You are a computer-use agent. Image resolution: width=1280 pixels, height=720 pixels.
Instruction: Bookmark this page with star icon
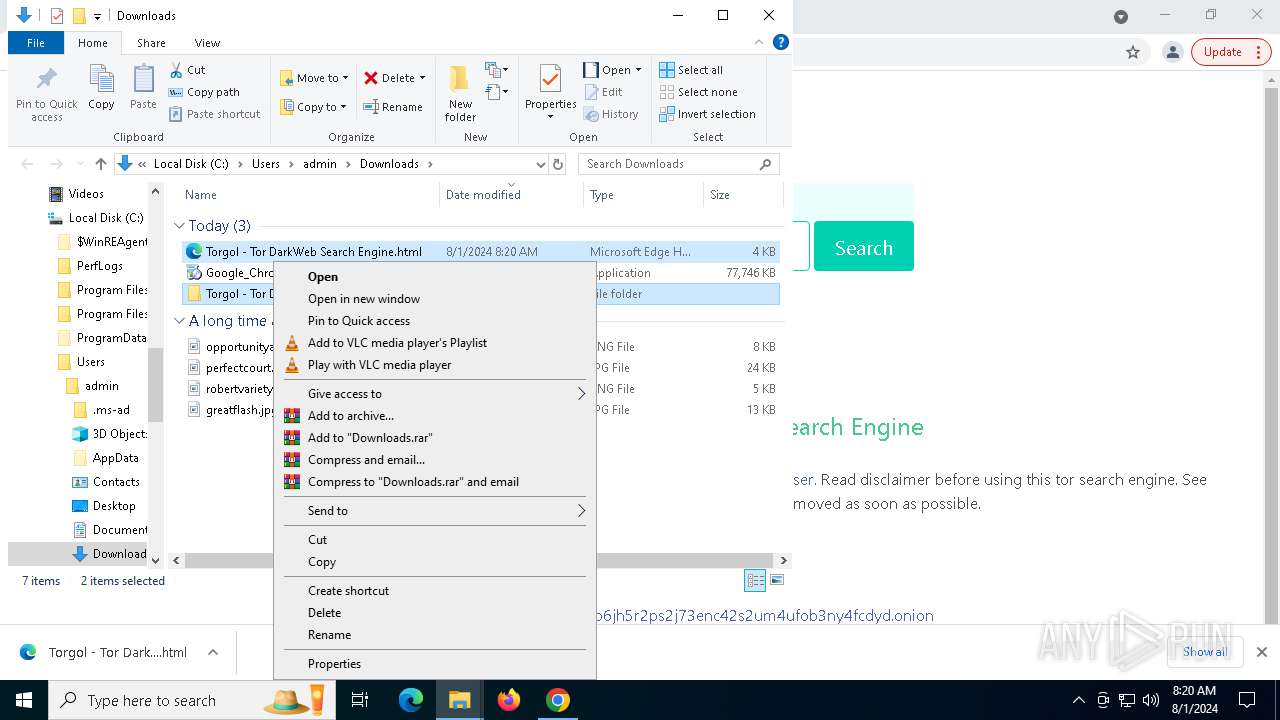coord(1133,52)
